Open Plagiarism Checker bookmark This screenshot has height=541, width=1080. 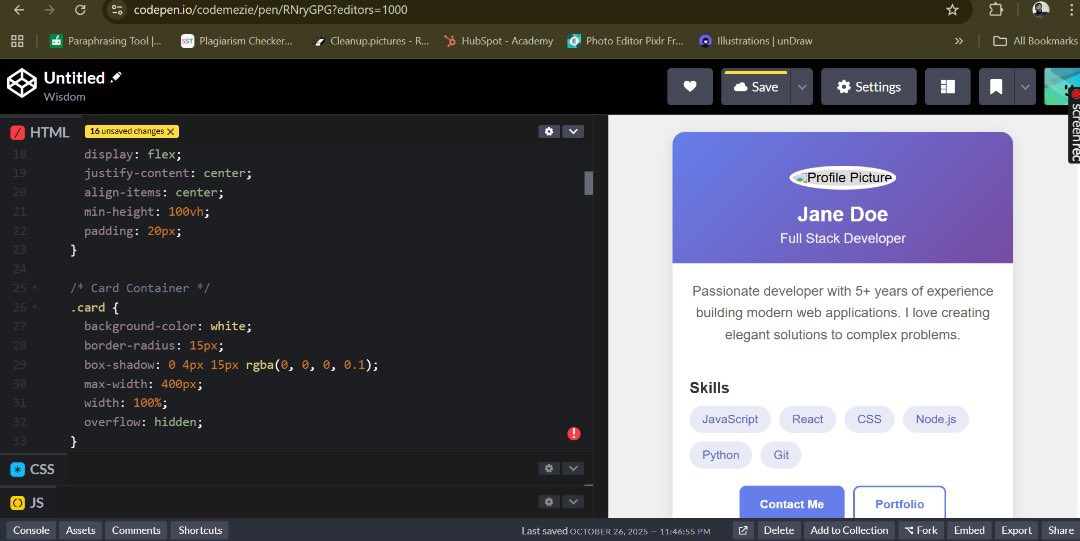tap(236, 41)
